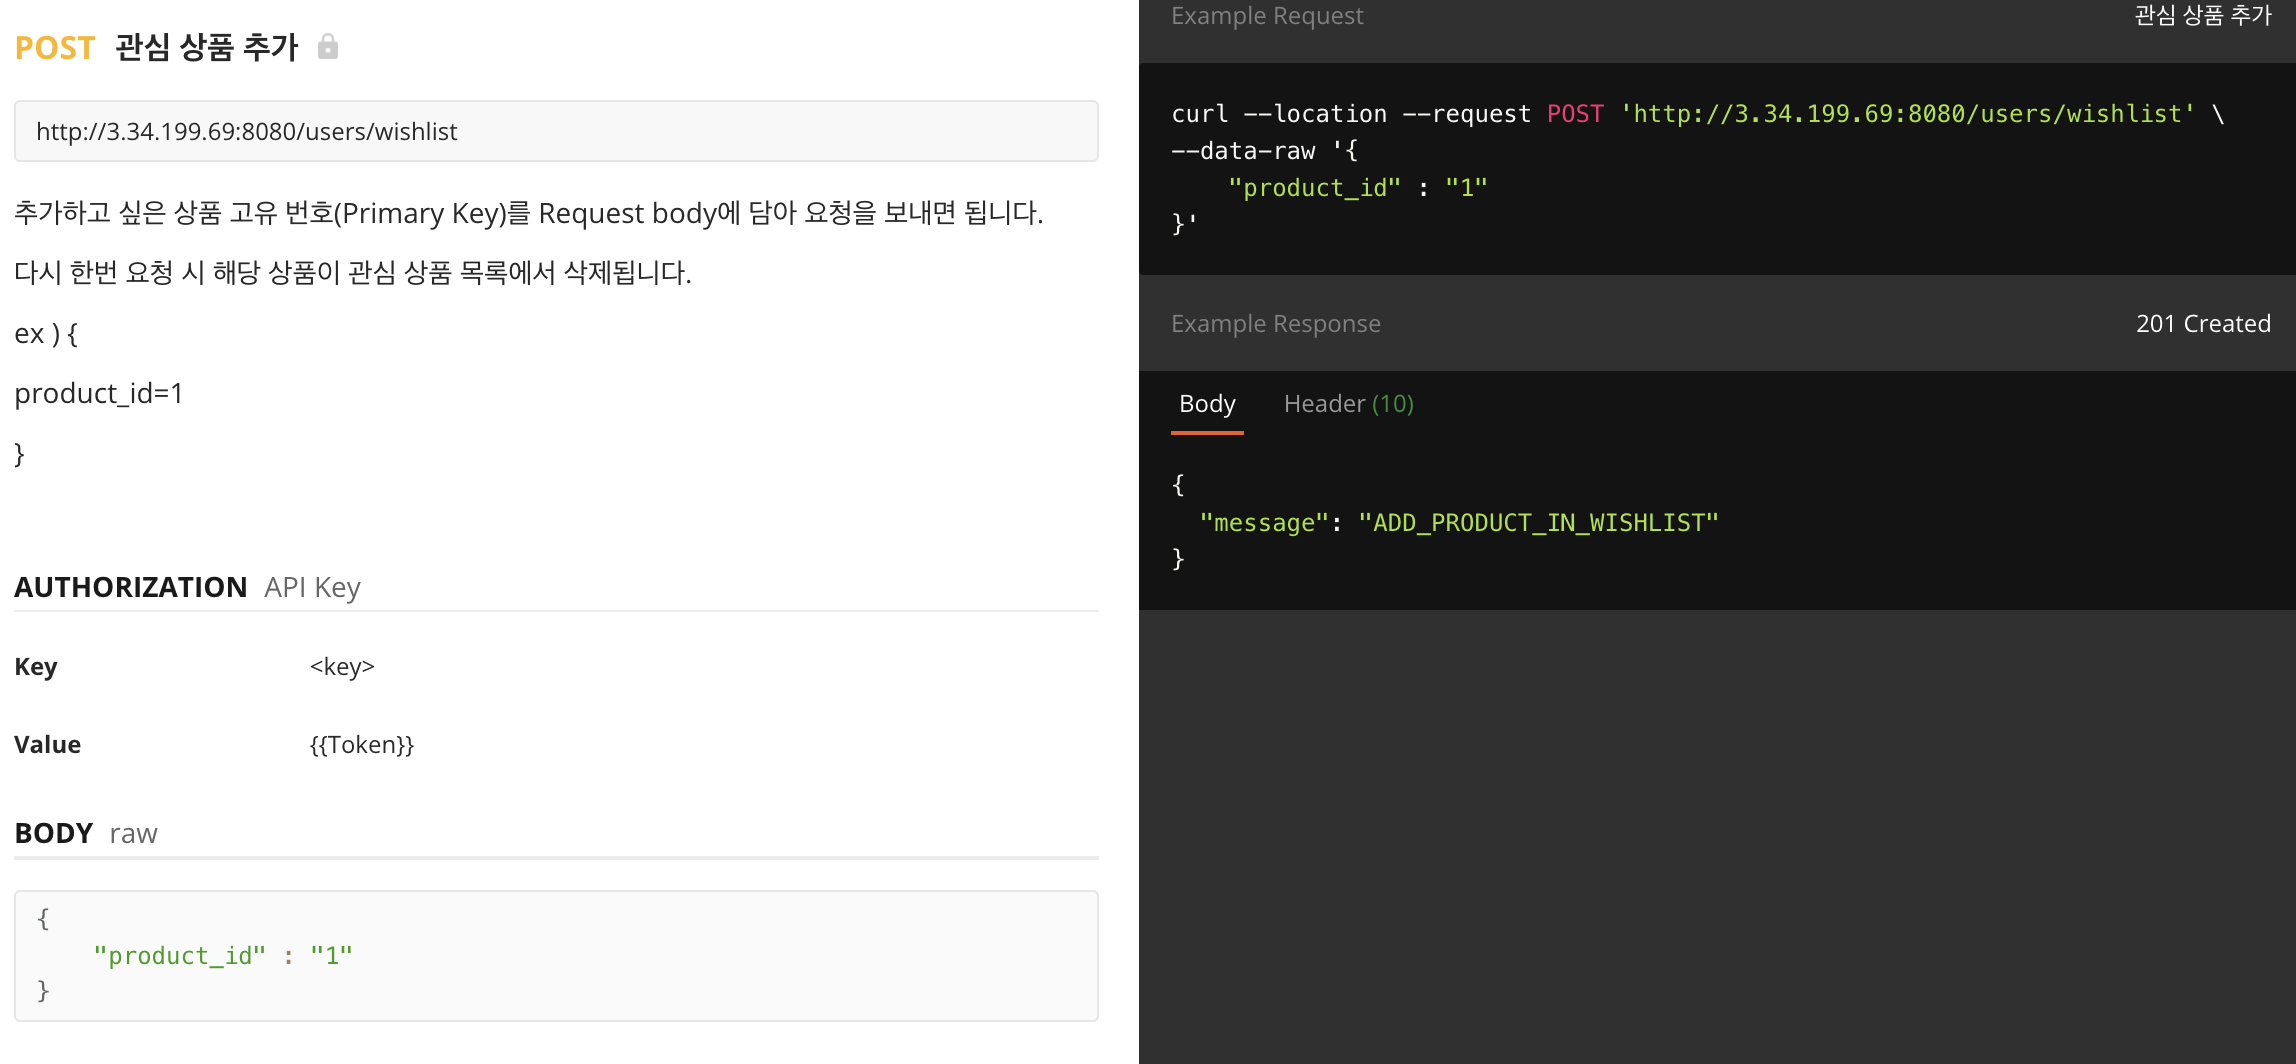Switch to the Header (10) tab
The height and width of the screenshot is (1064, 2296).
1348,404
